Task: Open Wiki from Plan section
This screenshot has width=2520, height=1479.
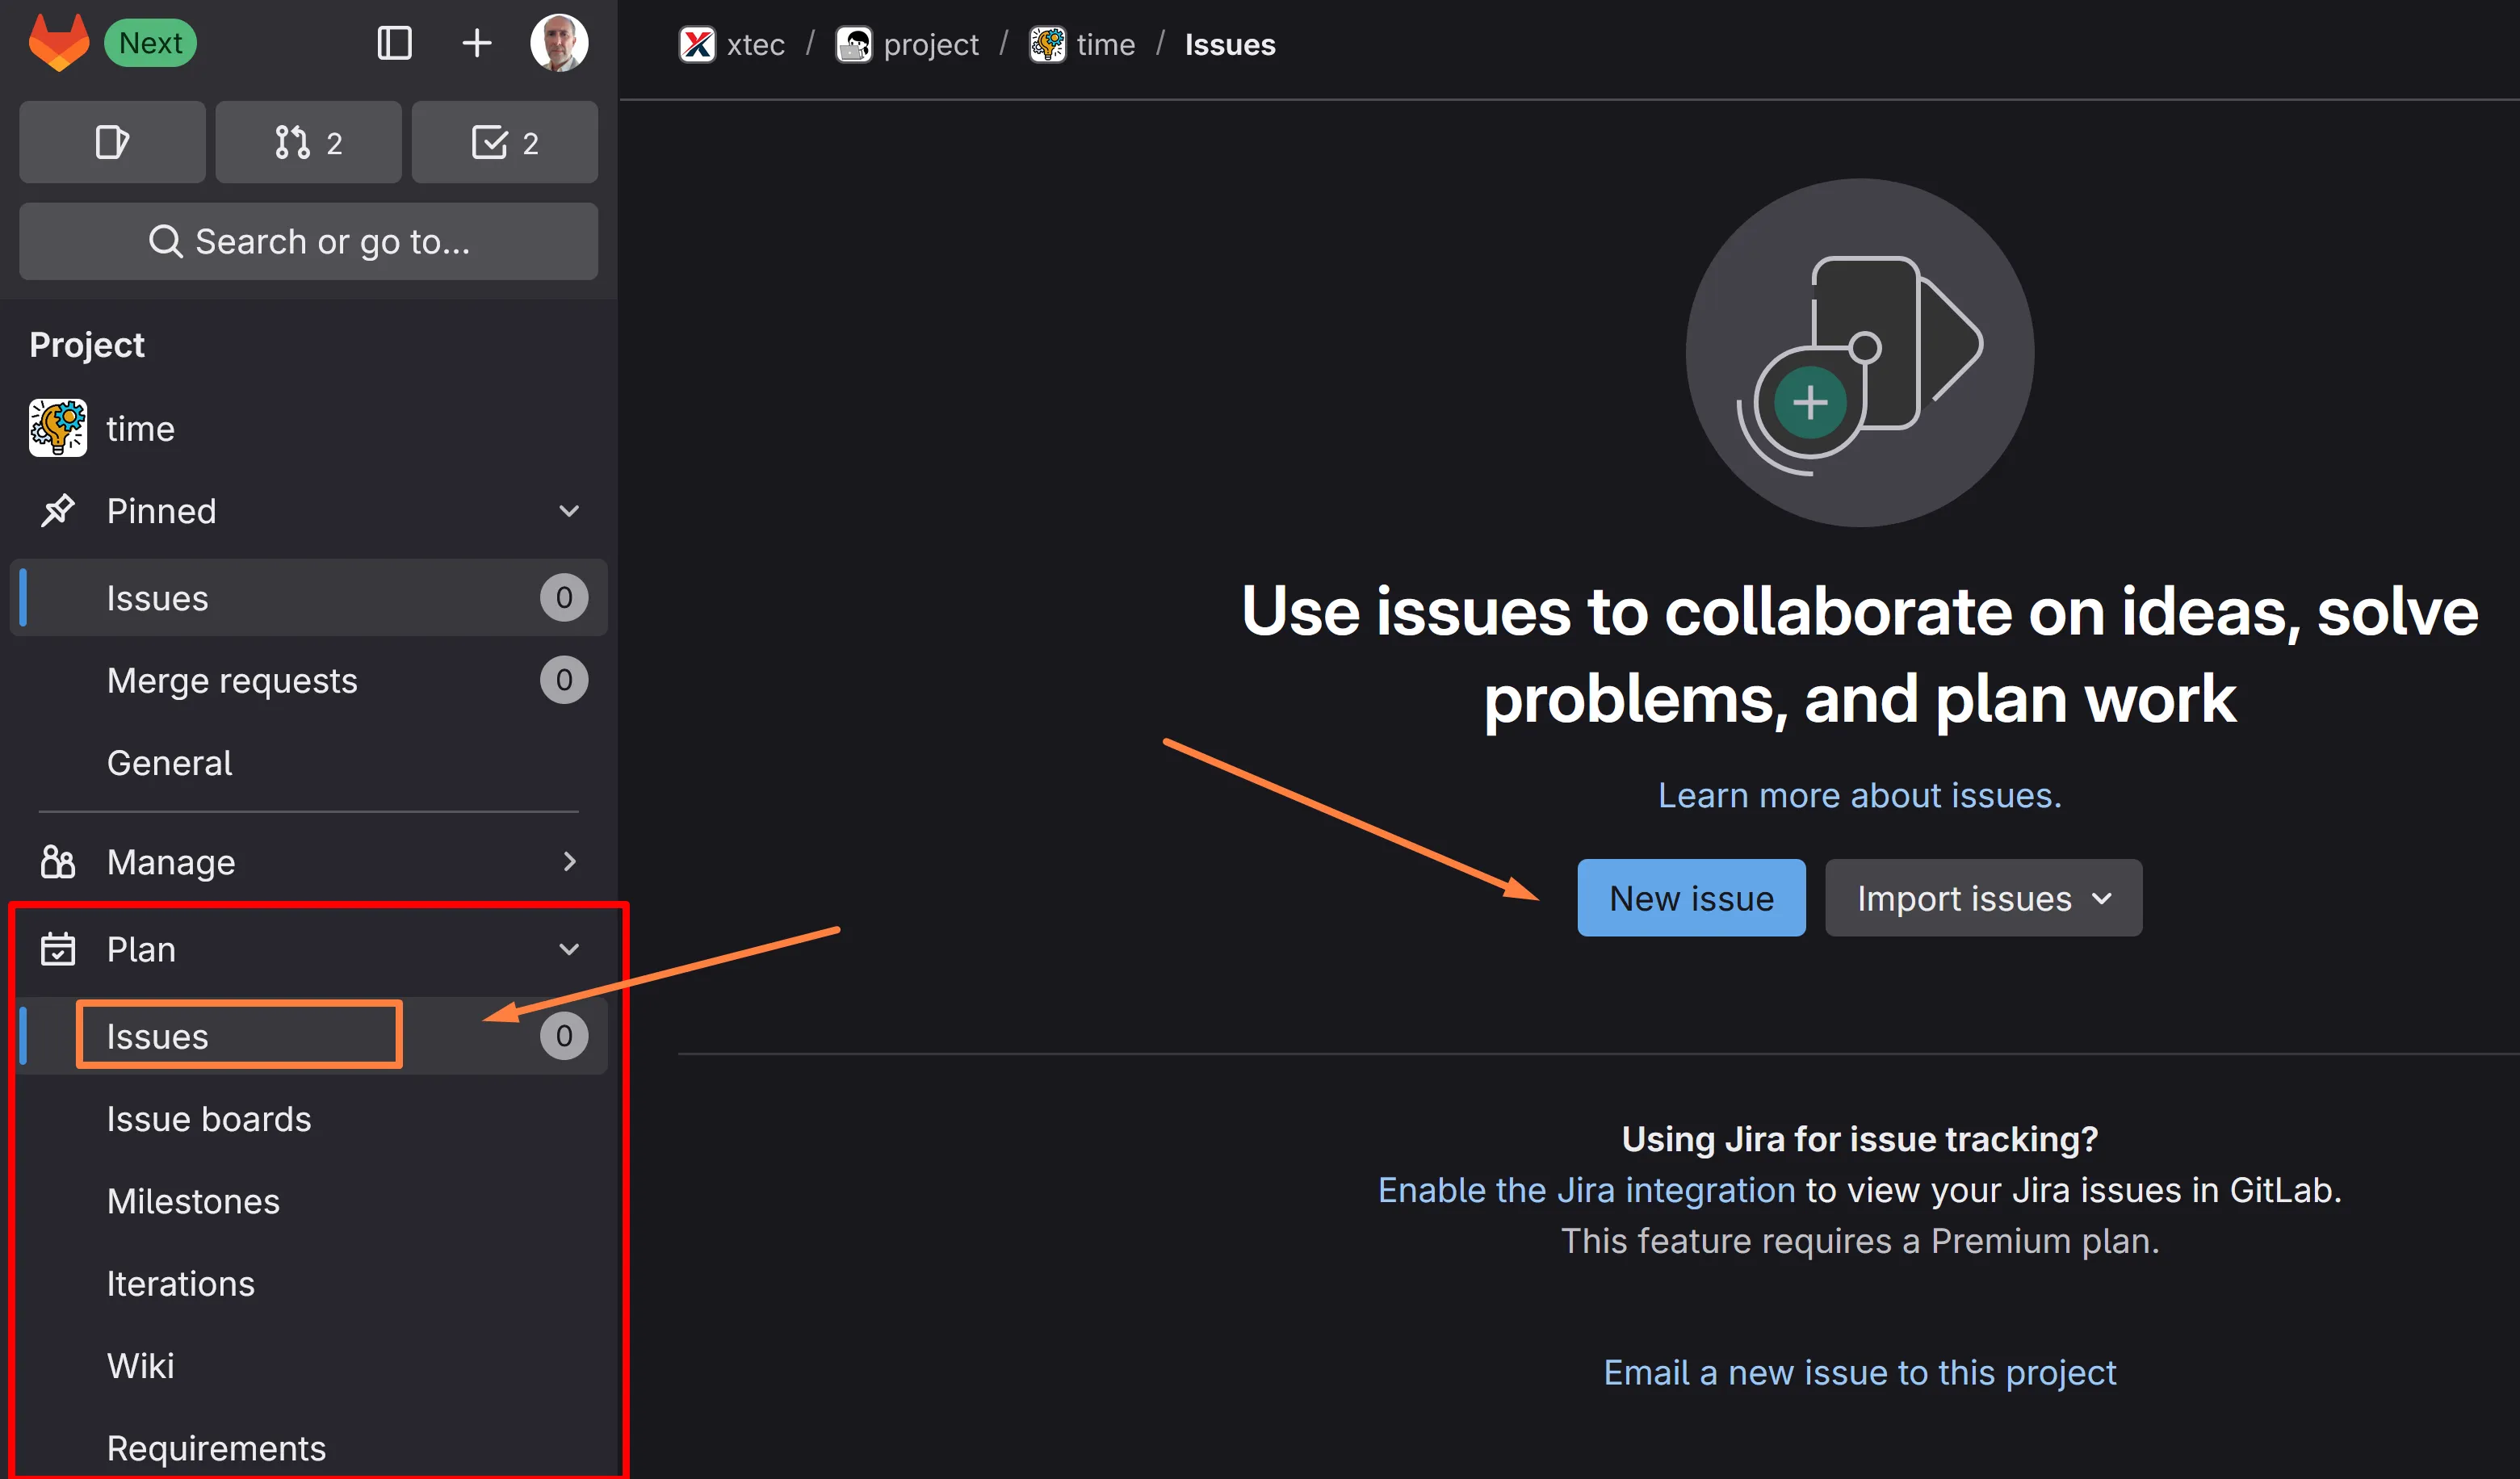Action: tap(140, 1366)
